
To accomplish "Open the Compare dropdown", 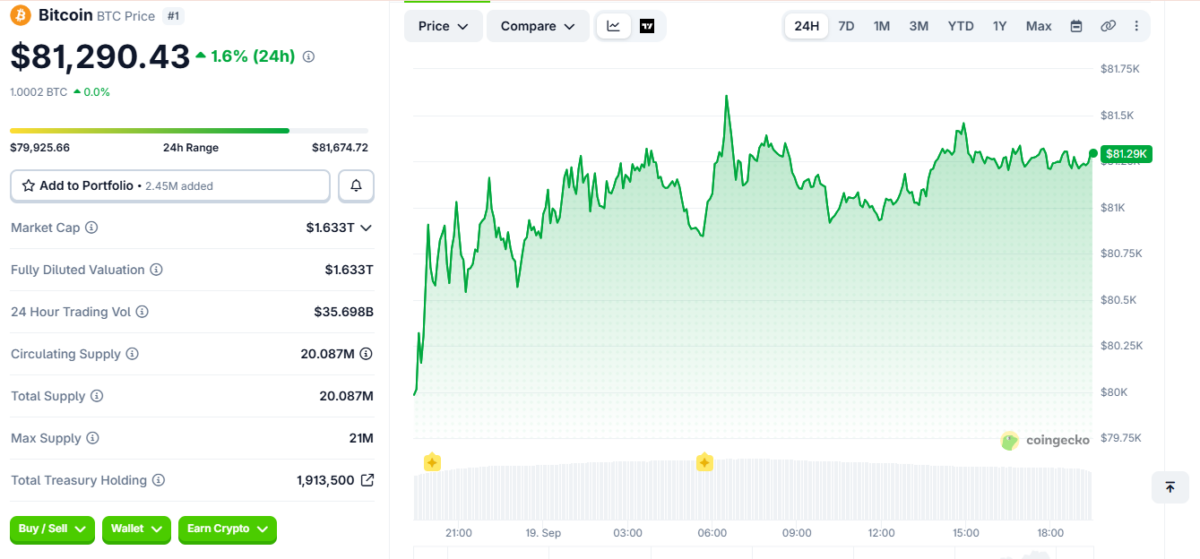I will point(538,26).
